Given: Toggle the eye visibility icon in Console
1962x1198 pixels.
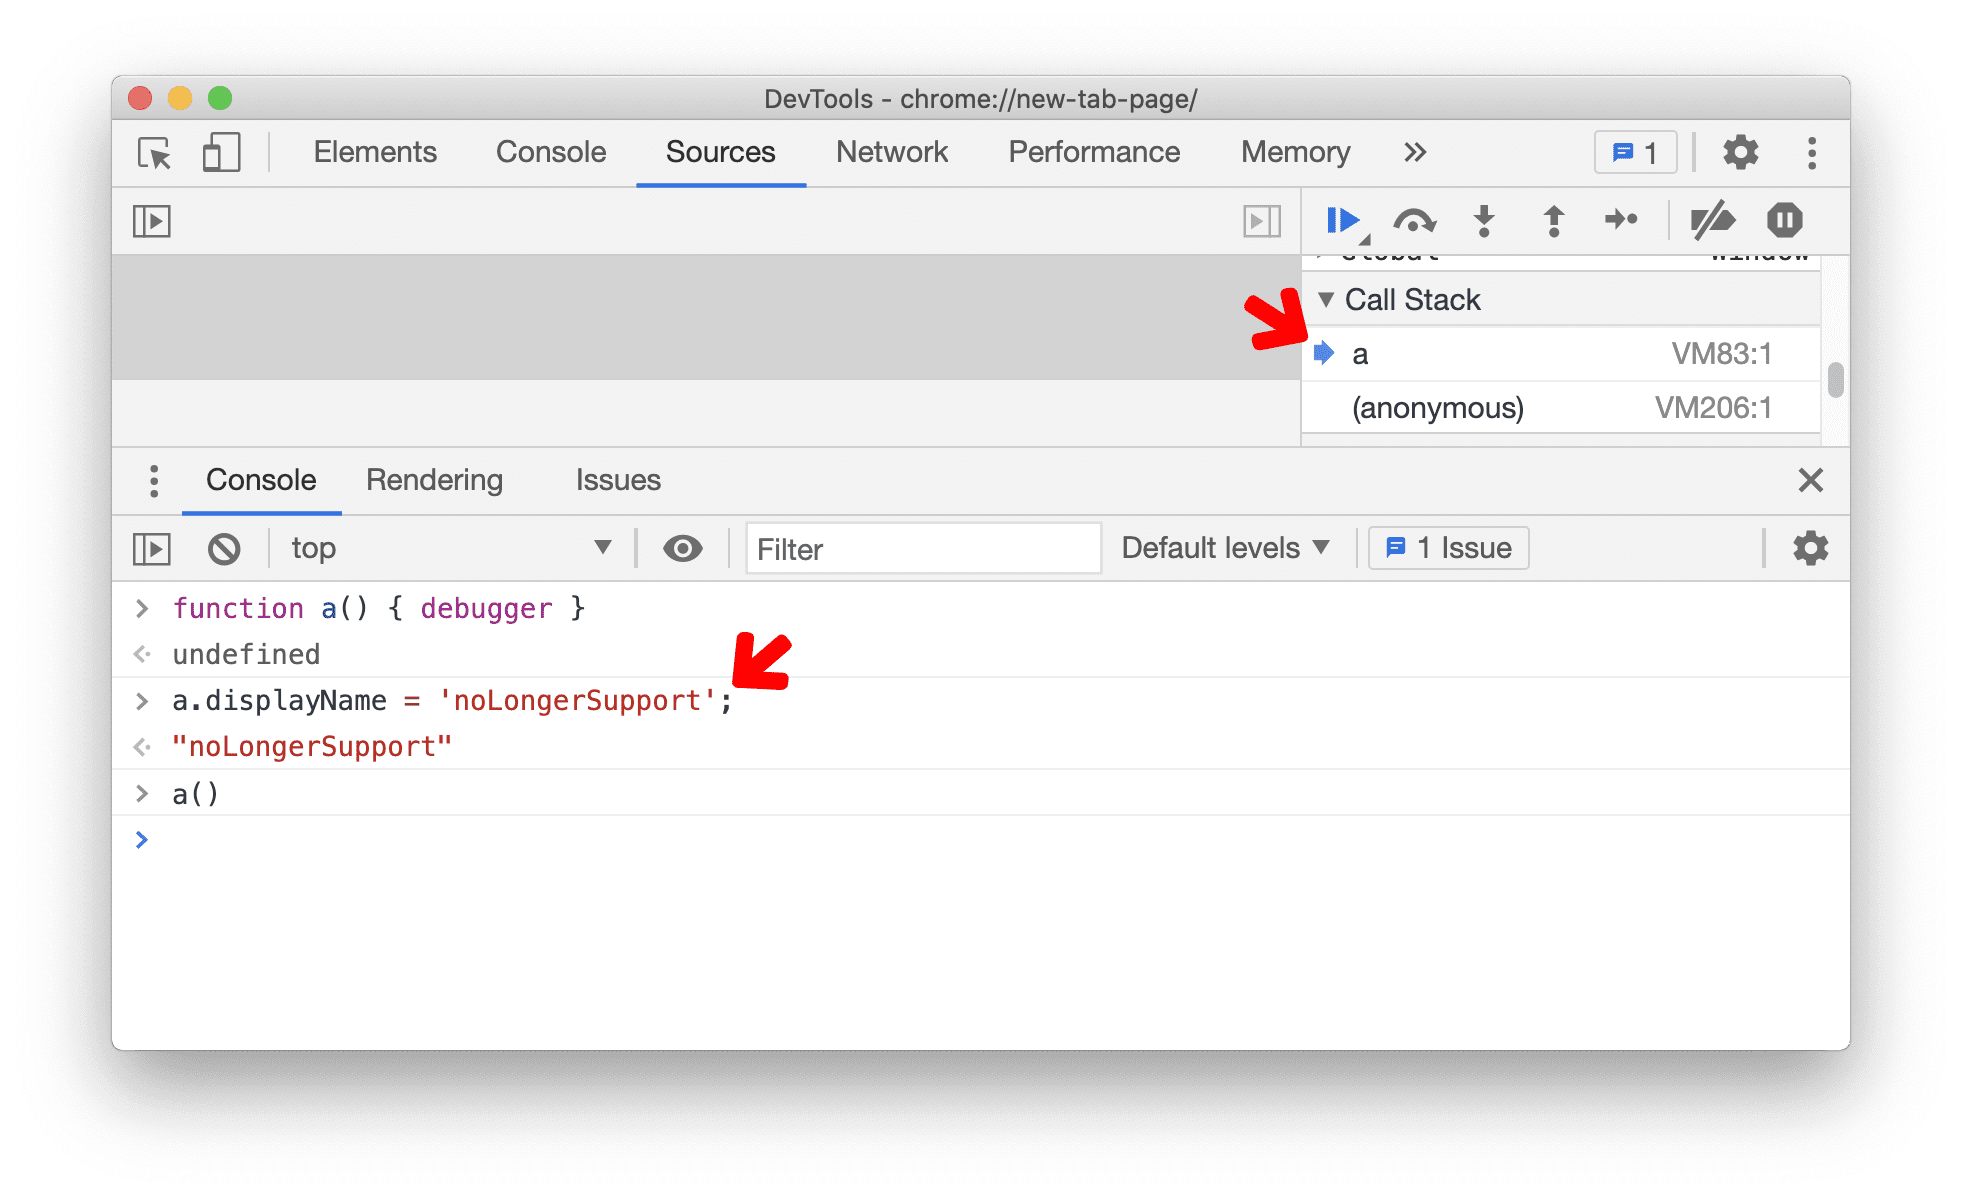Looking at the screenshot, I should pos(682,548).
